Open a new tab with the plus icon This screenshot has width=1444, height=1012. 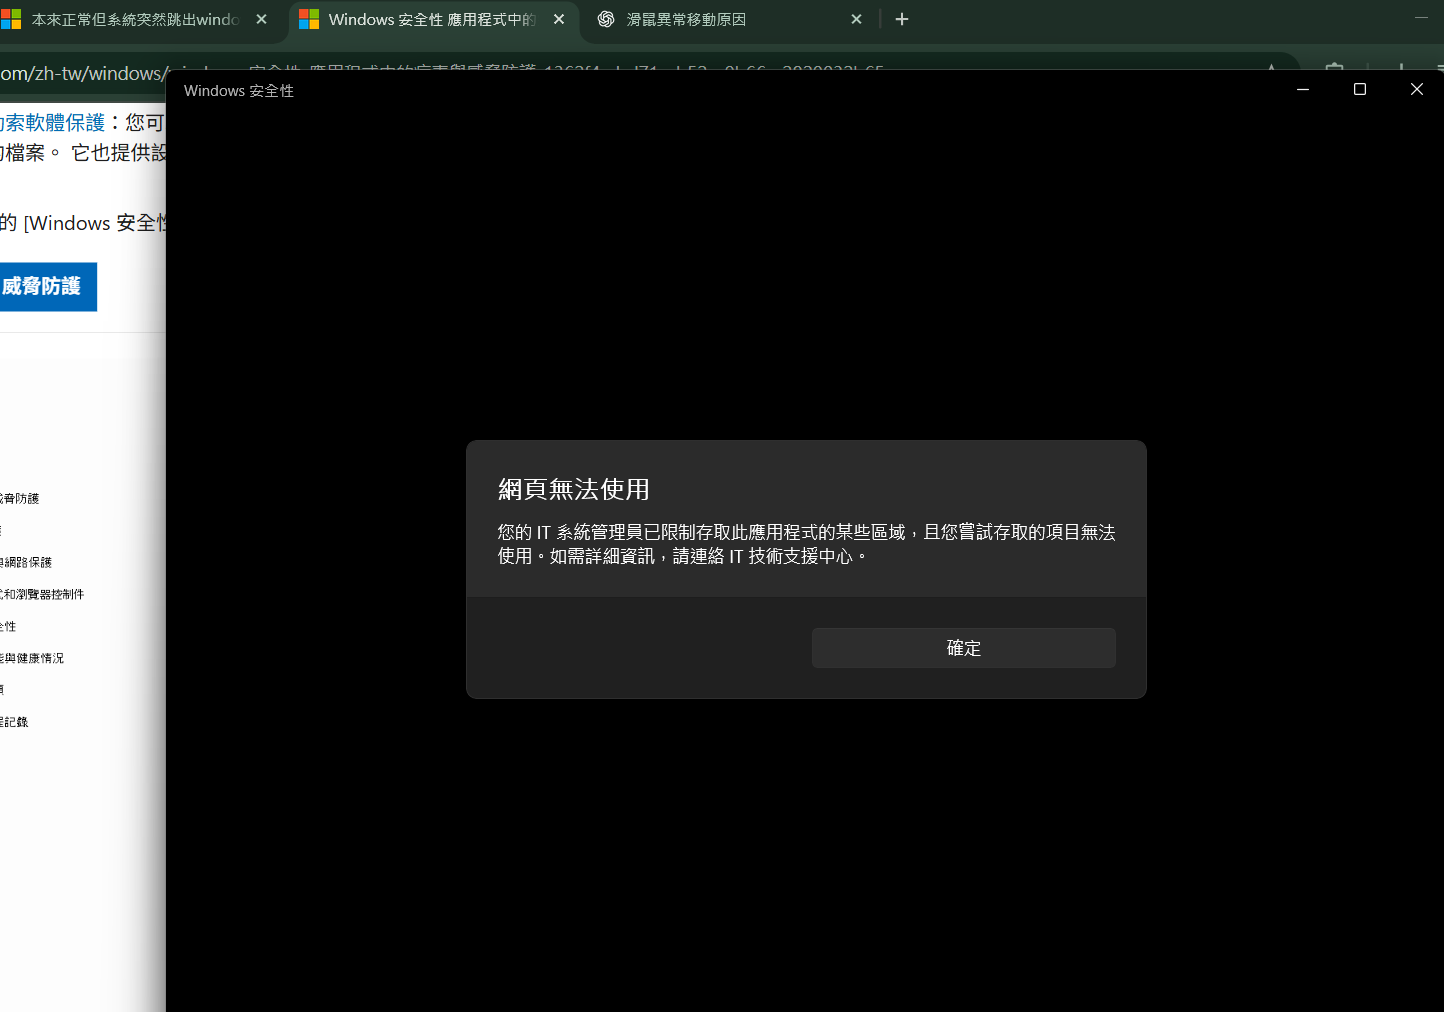pos(902,19)
